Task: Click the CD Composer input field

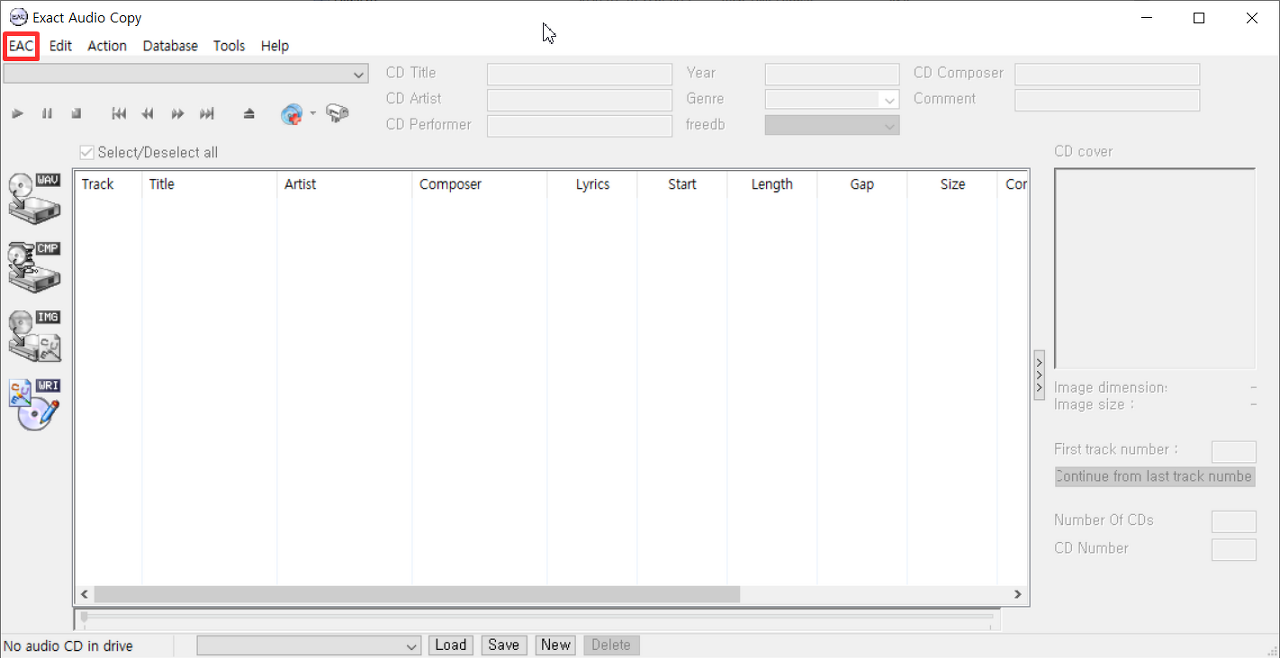Action: pyautogui.click(x=1107, y=74)
